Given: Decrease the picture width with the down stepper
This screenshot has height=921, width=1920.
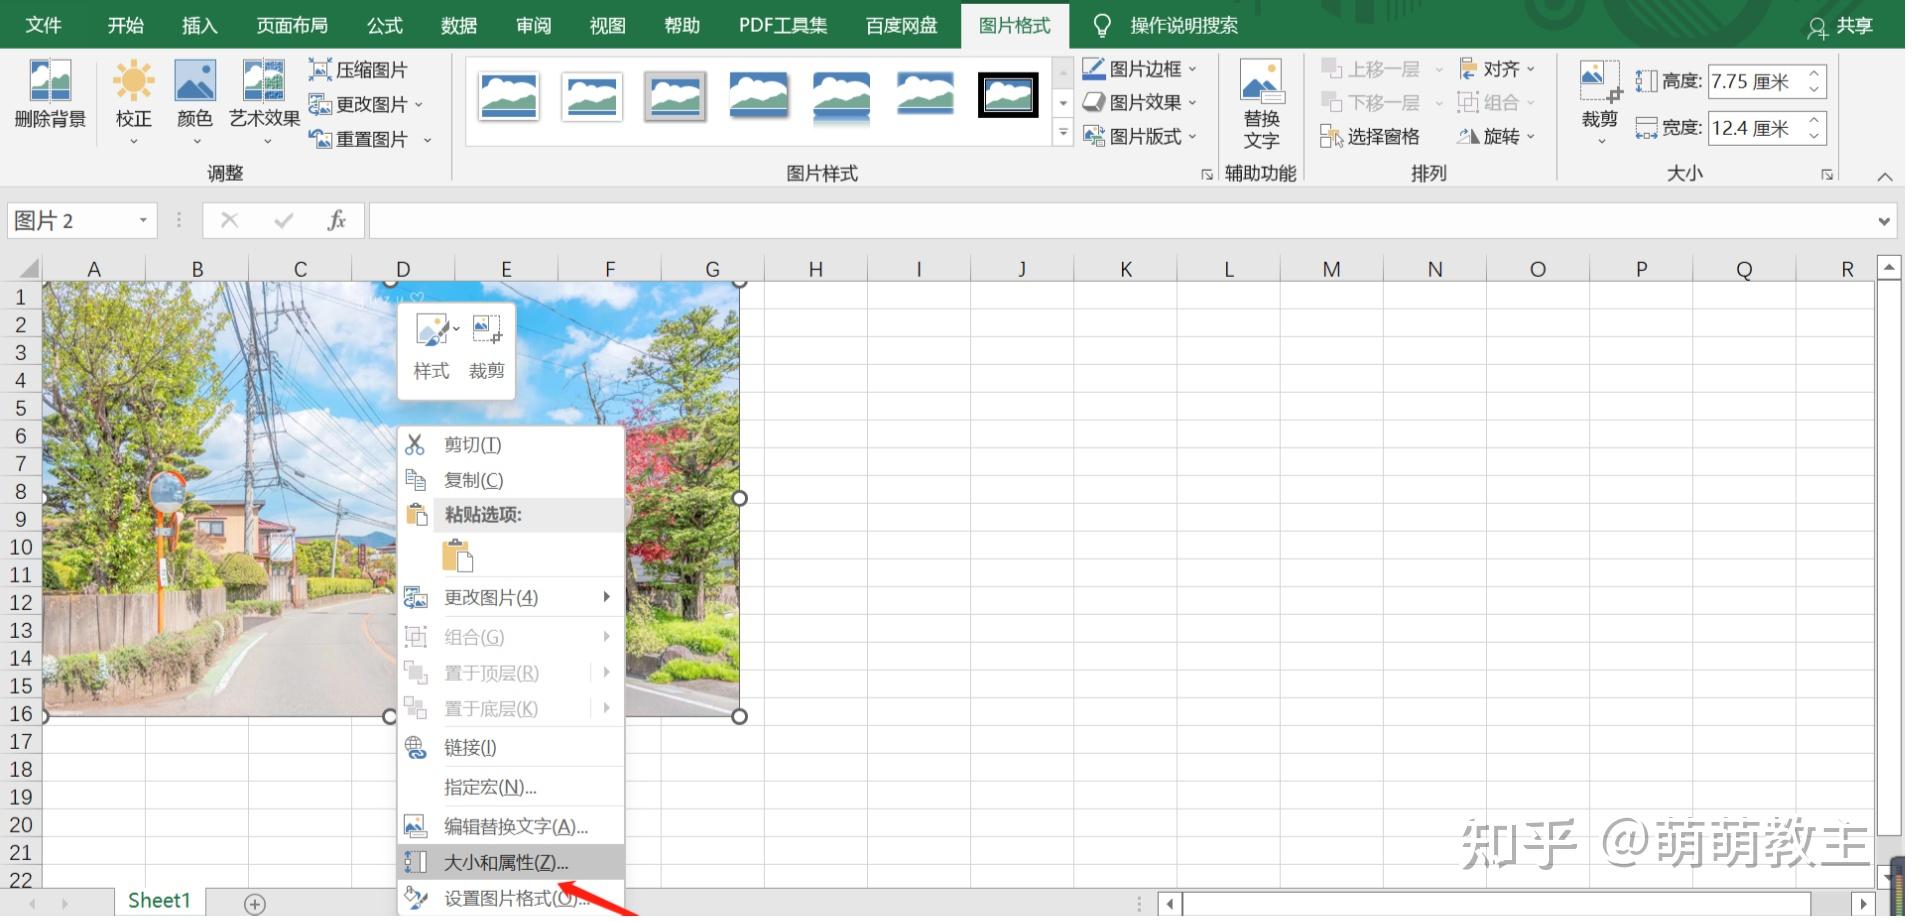Looking at the screenshot, I should tap(1814, 136).
